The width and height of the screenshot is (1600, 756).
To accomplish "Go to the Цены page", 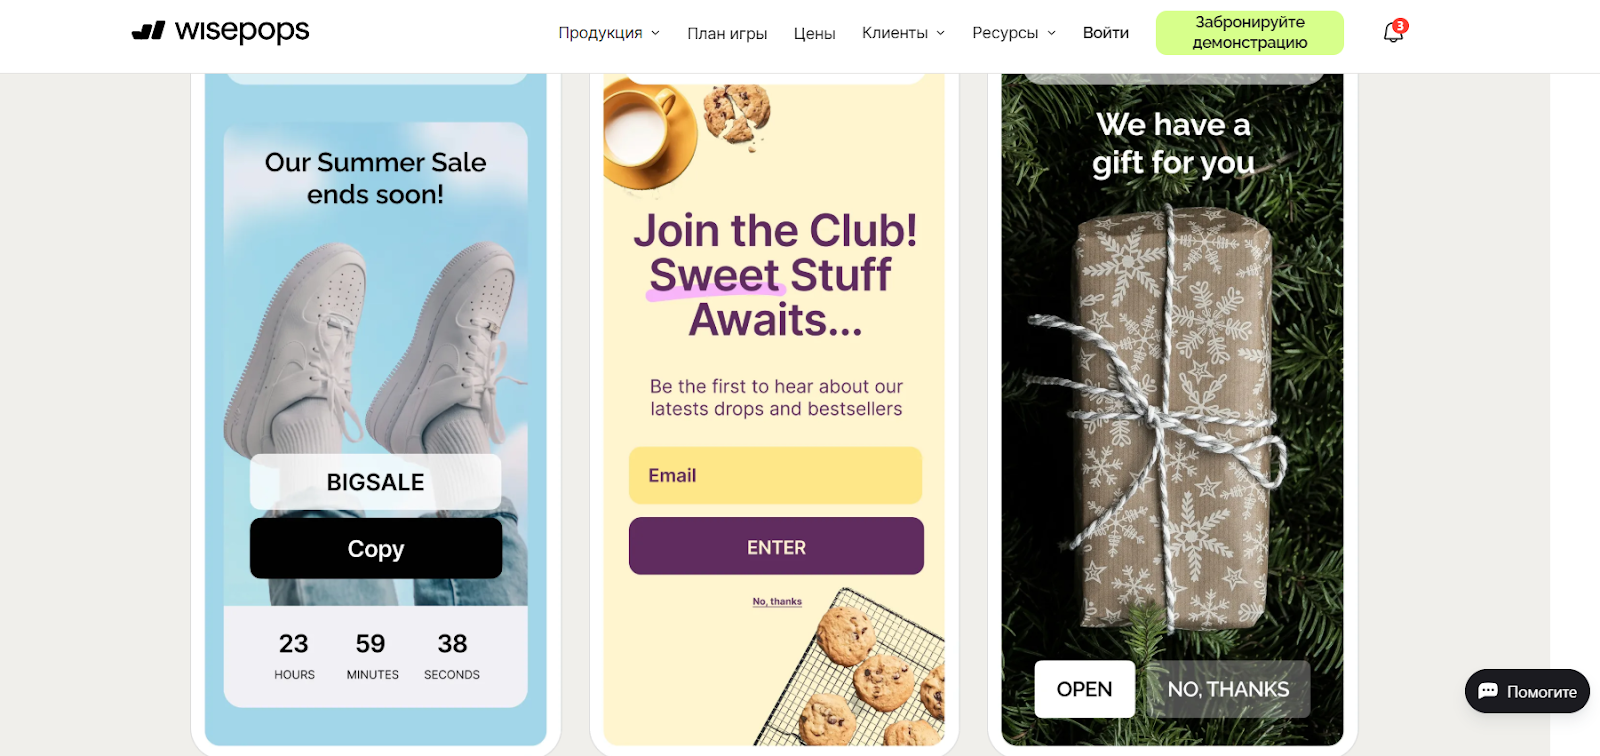I will click(814, 33).
